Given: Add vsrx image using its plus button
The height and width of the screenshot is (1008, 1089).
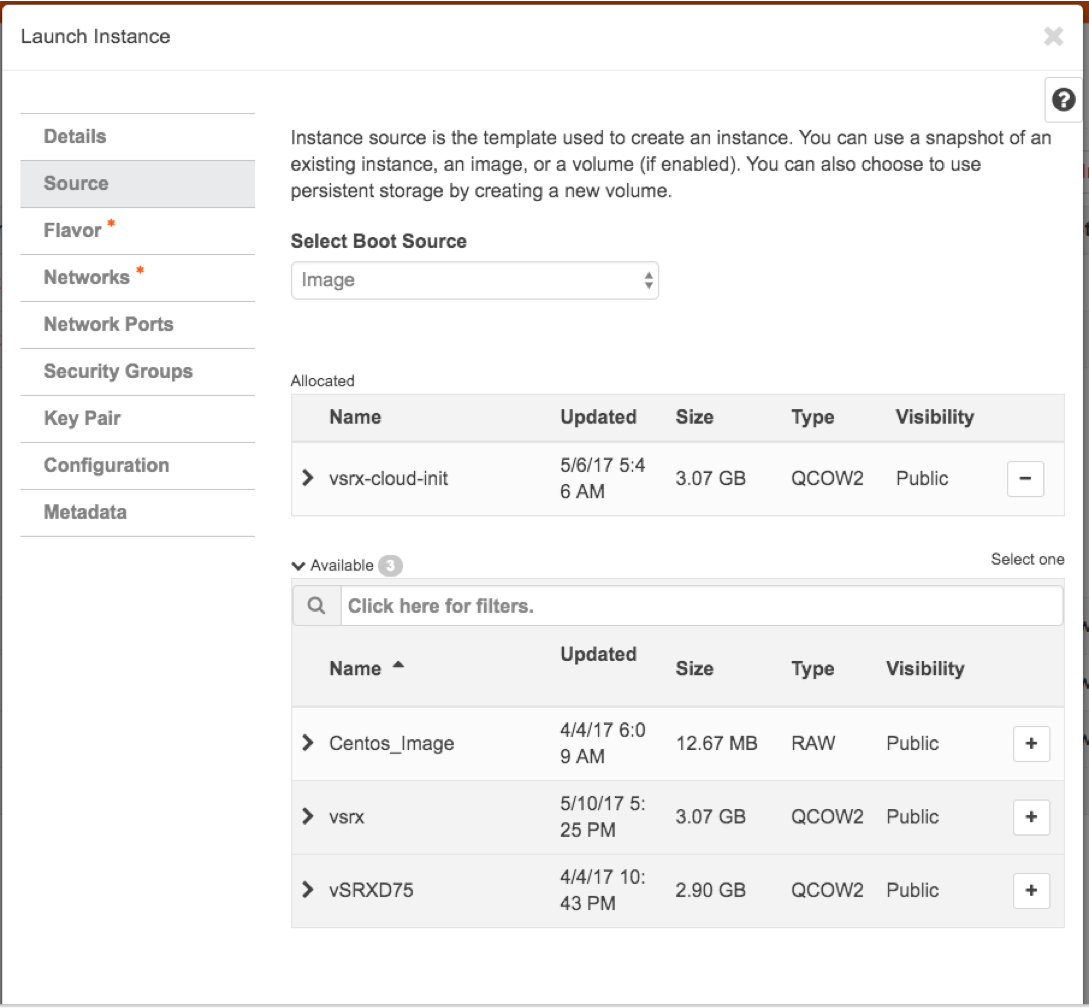Looking at the screenshot, I should point(1031,817).
